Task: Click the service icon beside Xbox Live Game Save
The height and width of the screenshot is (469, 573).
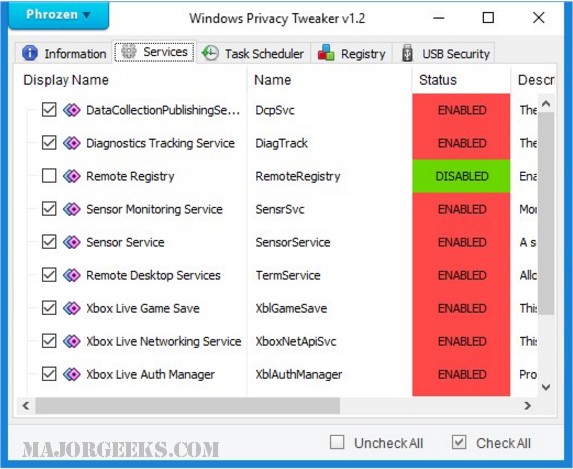Action: tap(72, 308)
